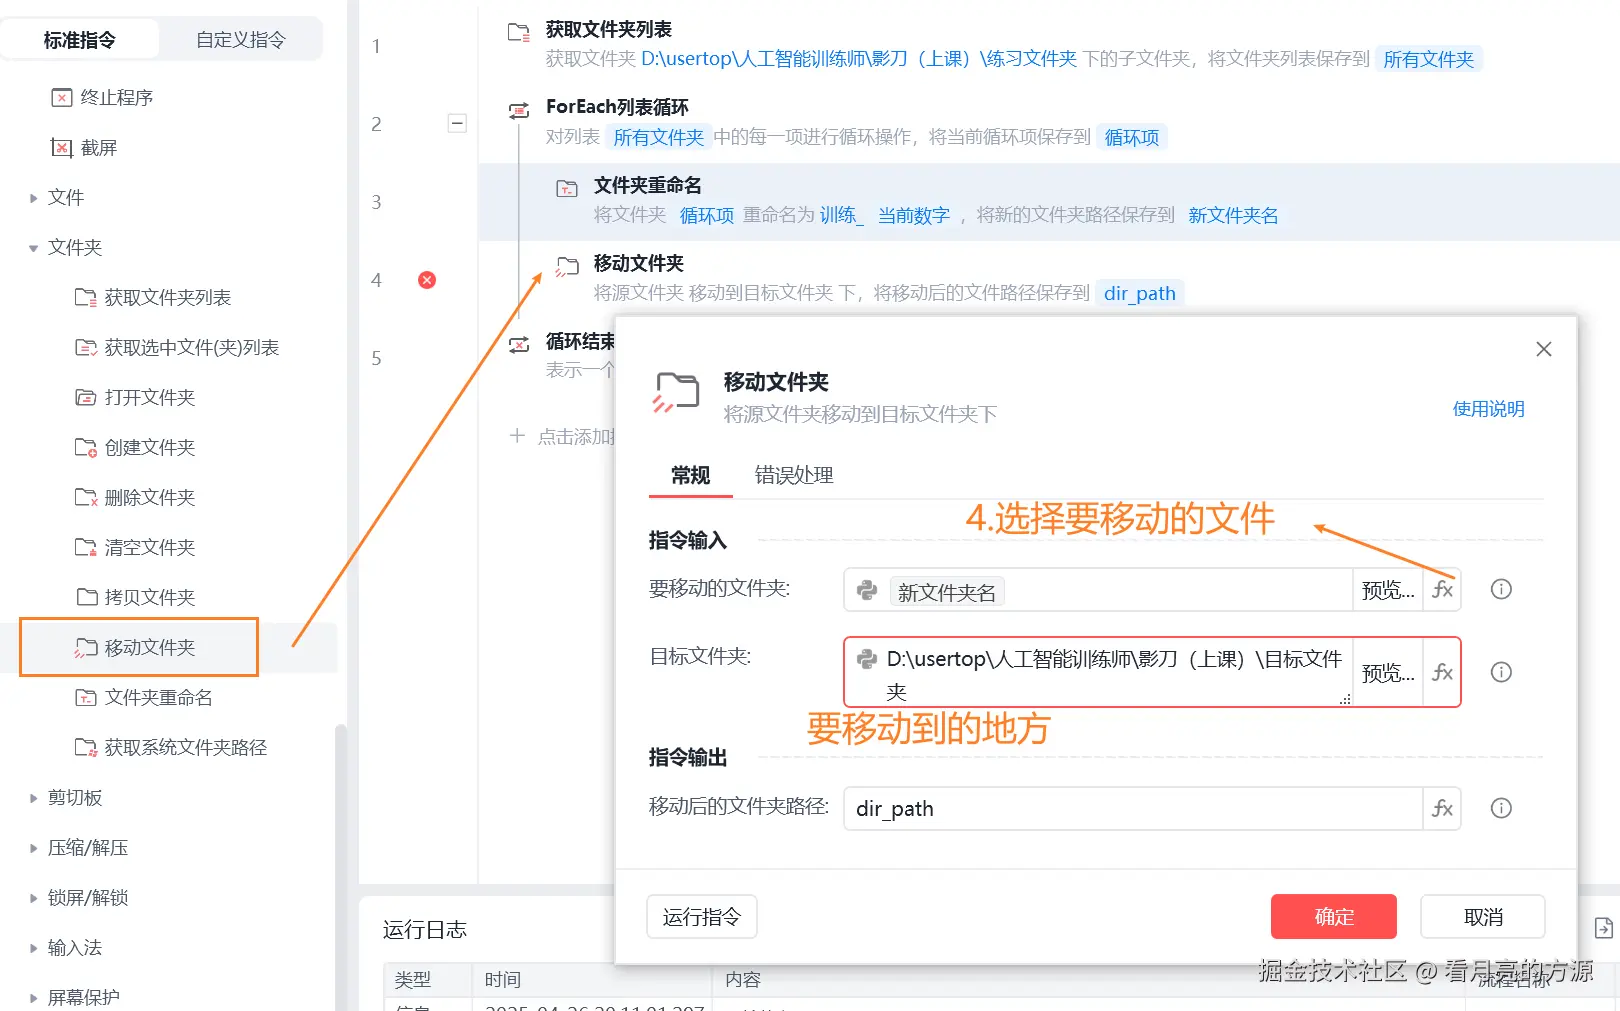1620x1011 pixels.
Task: Show info for 目标文件夹
Action: 1501,672
